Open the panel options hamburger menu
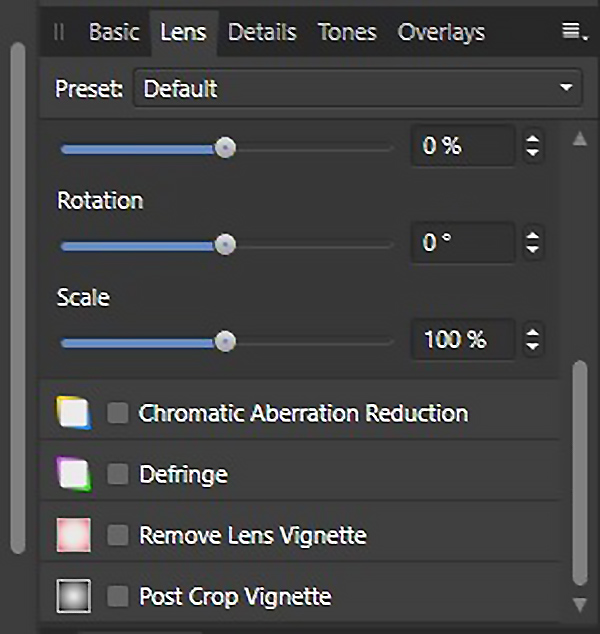 [573, 32]
